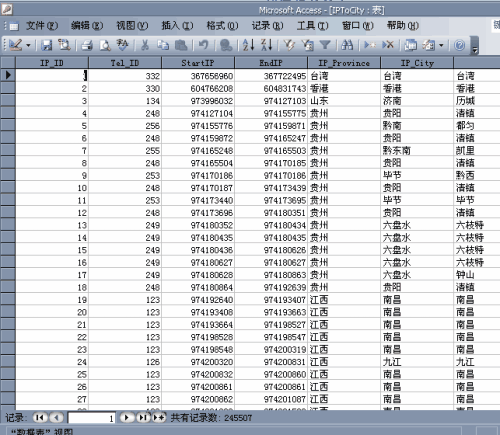Click the record number input field

(92, 418)
